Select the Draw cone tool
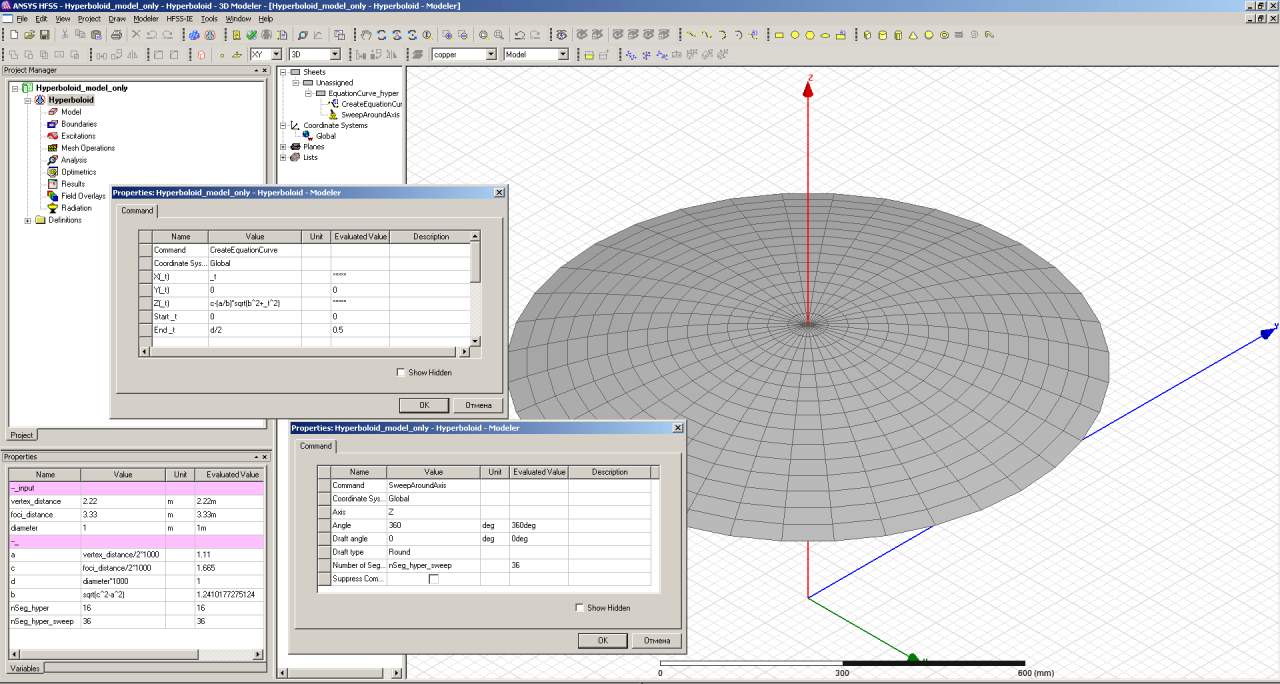Screen dimensions: 1280x684 913,35
